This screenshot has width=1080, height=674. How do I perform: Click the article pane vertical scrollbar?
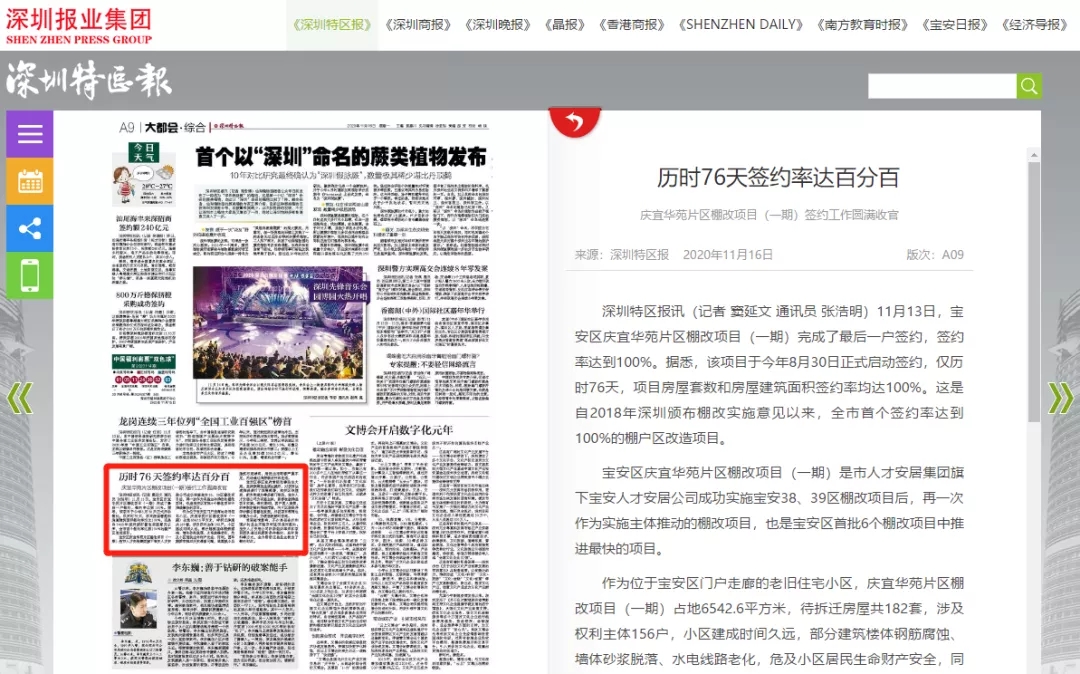coord(1034,292)
